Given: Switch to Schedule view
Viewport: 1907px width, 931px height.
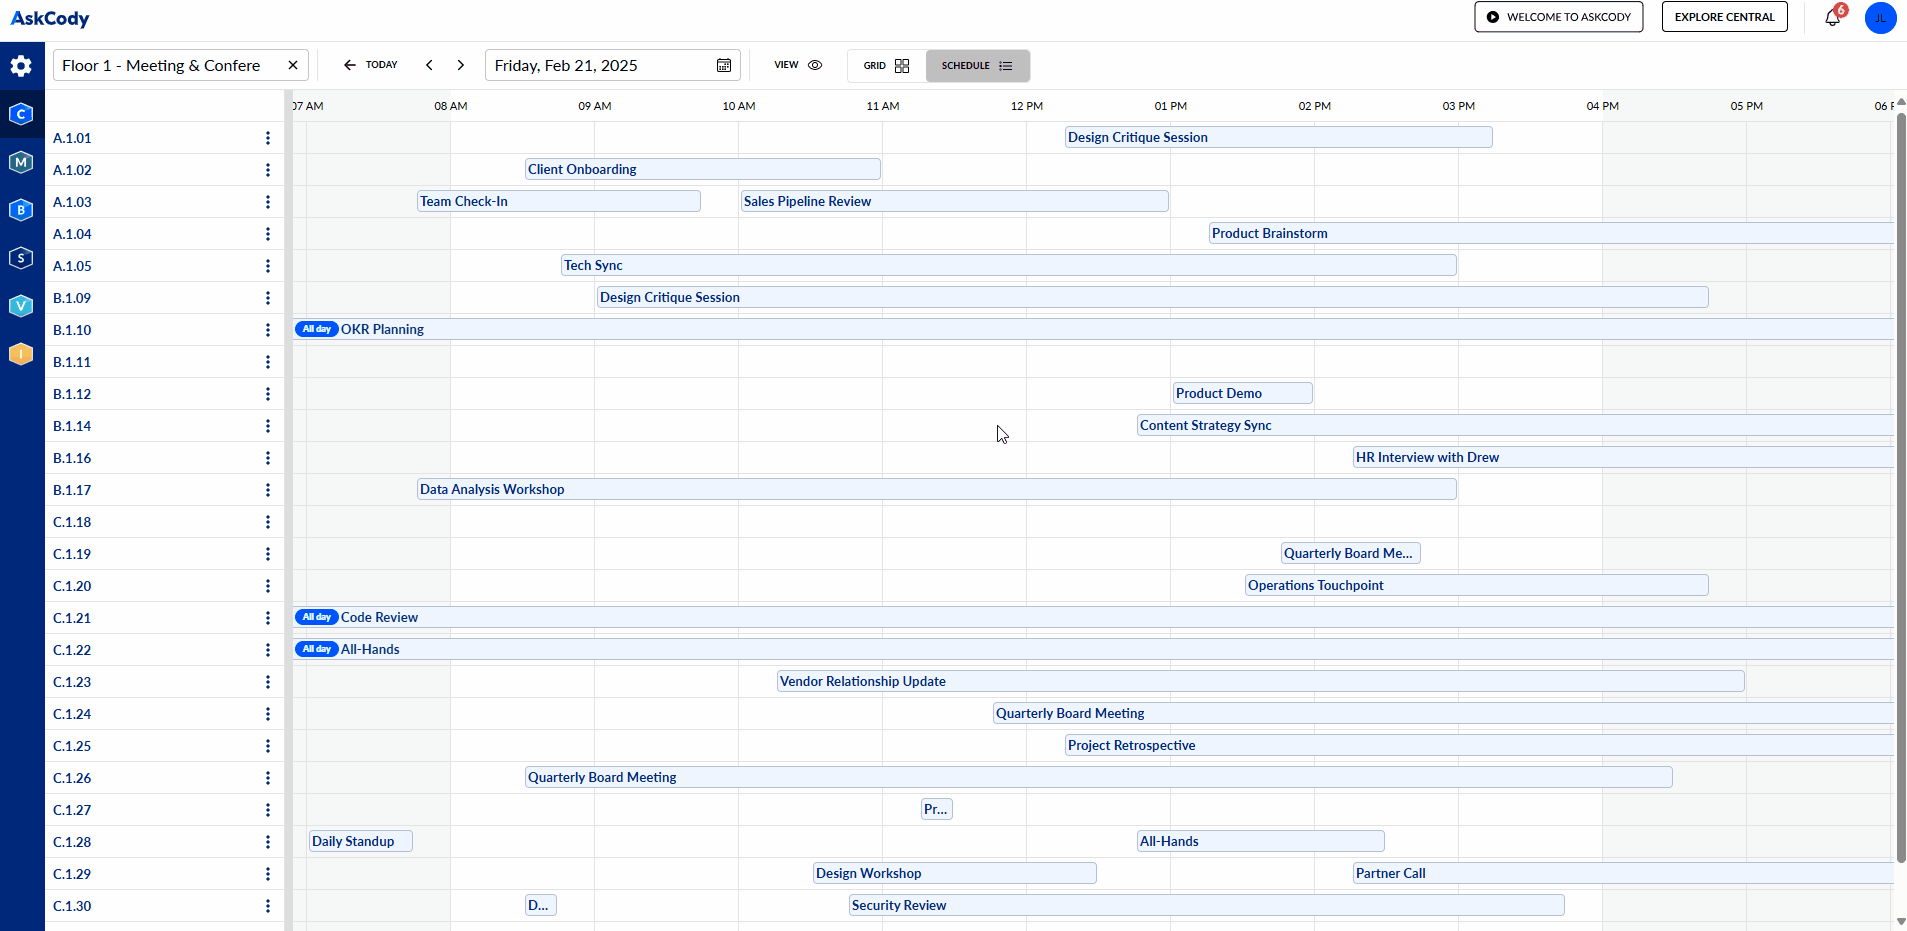Looking at the screenshot, I should point(977,66).
